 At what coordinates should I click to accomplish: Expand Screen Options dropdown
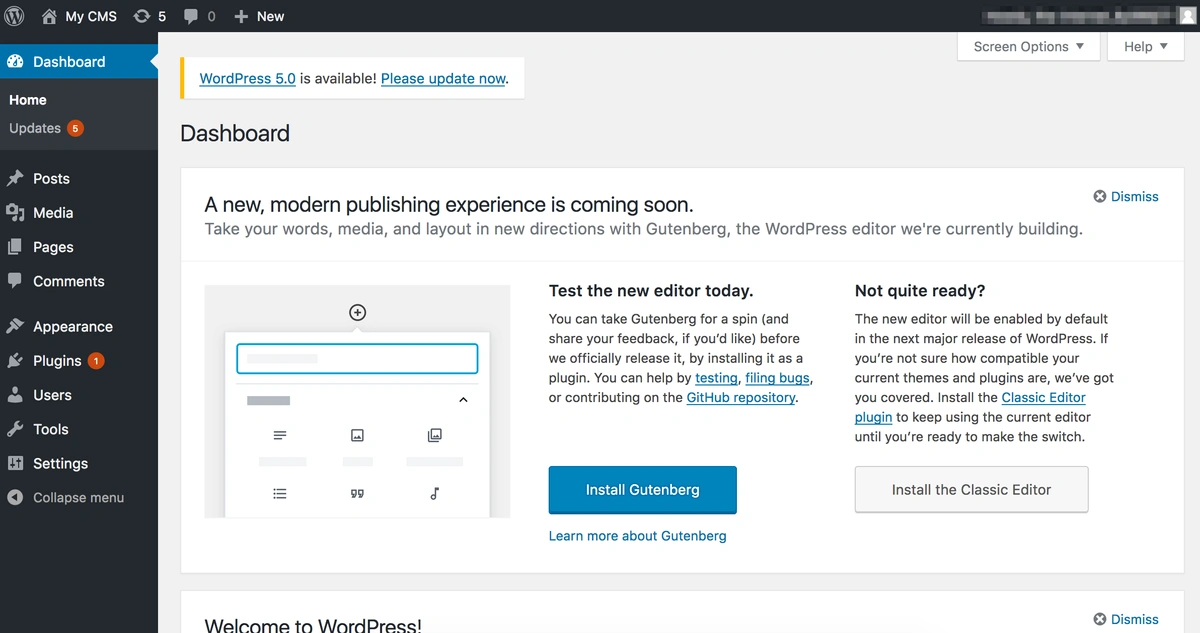tap(1029, 47)
